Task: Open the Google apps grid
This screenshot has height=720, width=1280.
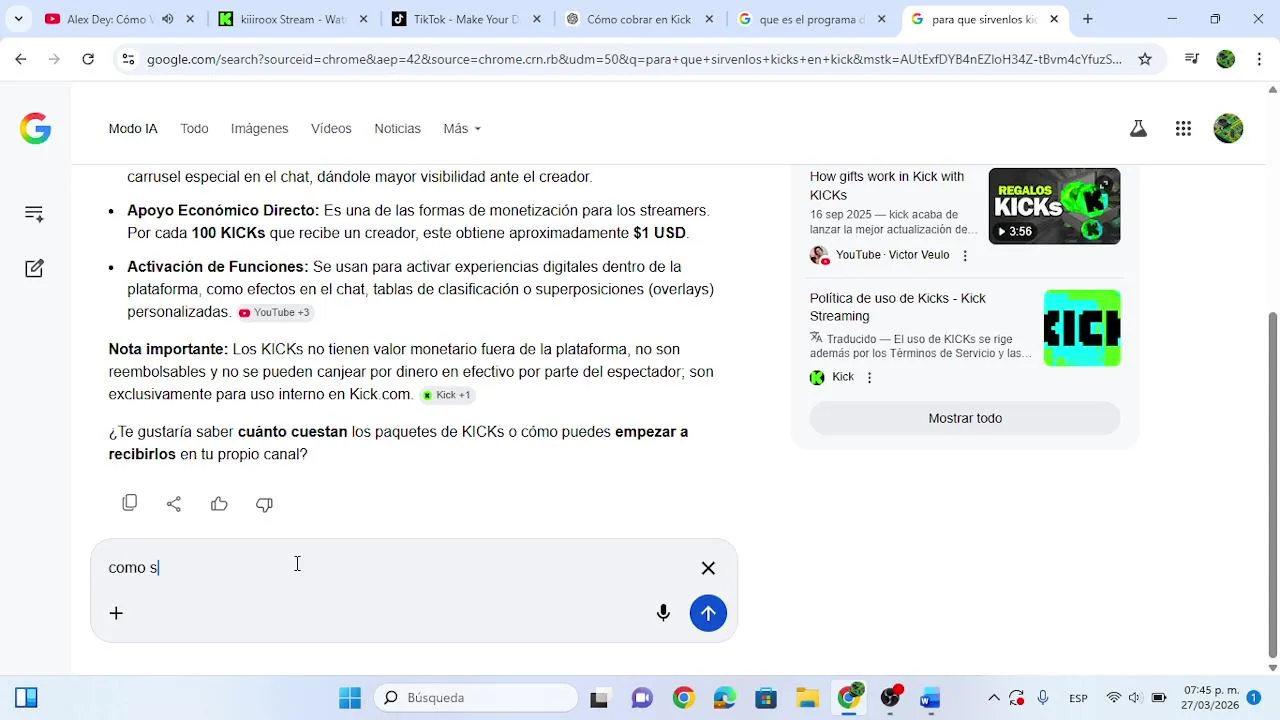Action: 1183,128
